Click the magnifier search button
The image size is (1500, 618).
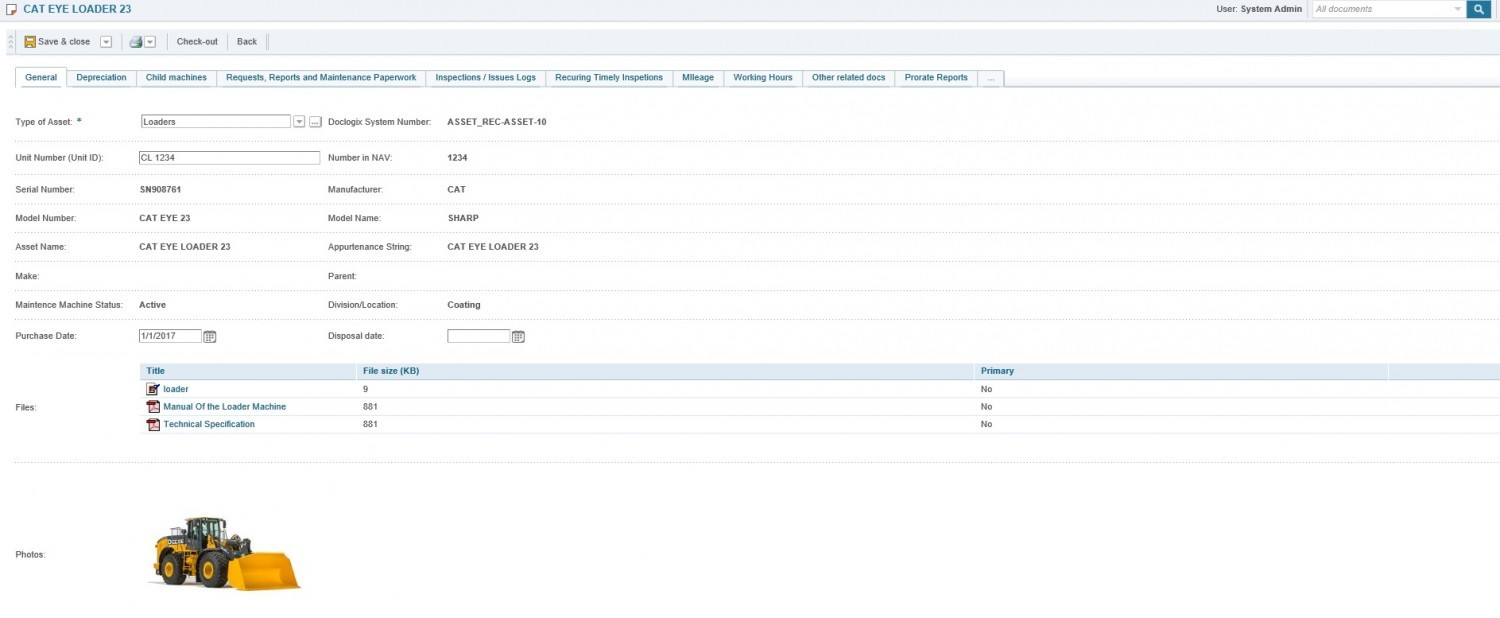1478,9
